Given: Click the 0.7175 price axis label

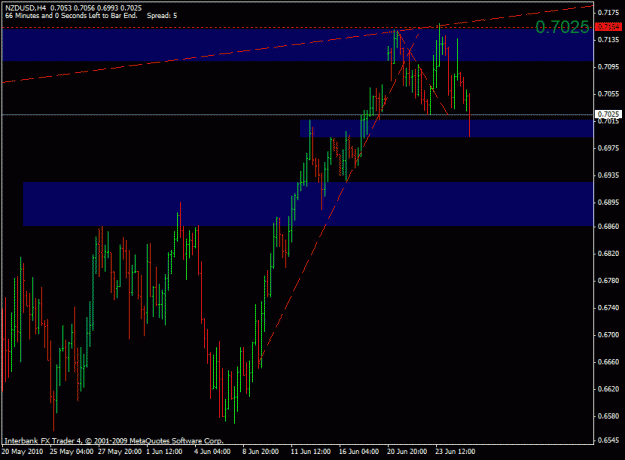Looking at the screenshot, I should pos(608,13).
